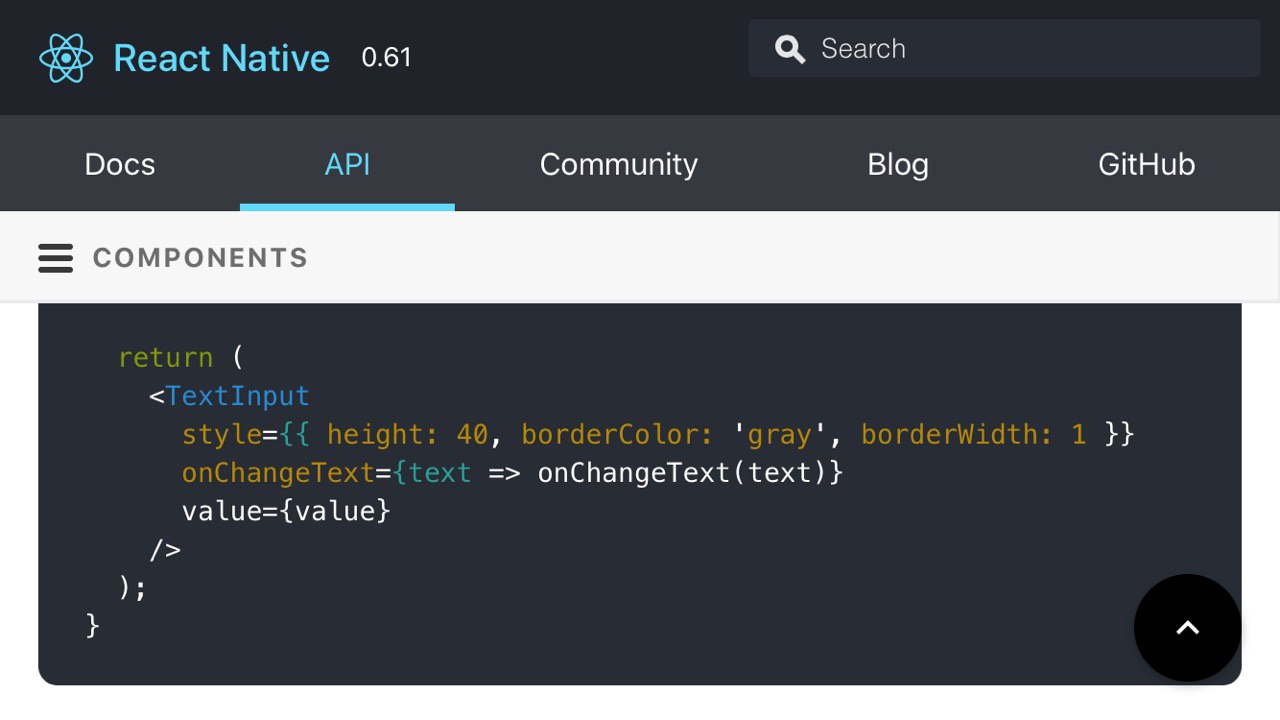Click the 'gray' string in code
The image size is (1280, 720).
click(780, 434)
